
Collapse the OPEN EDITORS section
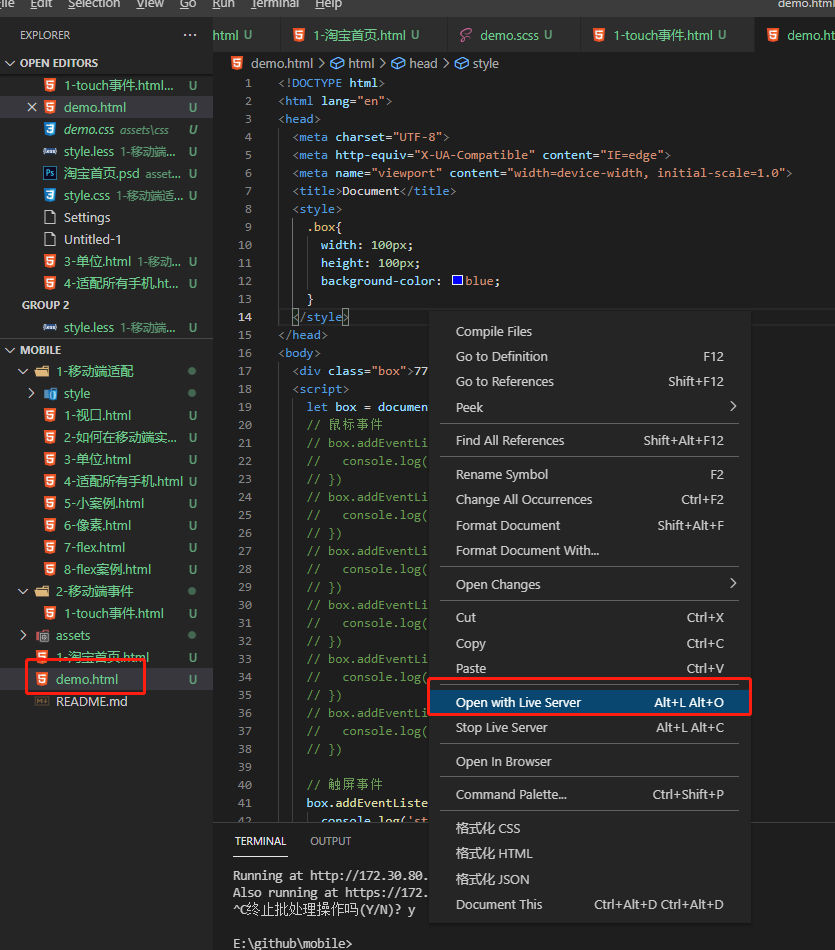11,63
